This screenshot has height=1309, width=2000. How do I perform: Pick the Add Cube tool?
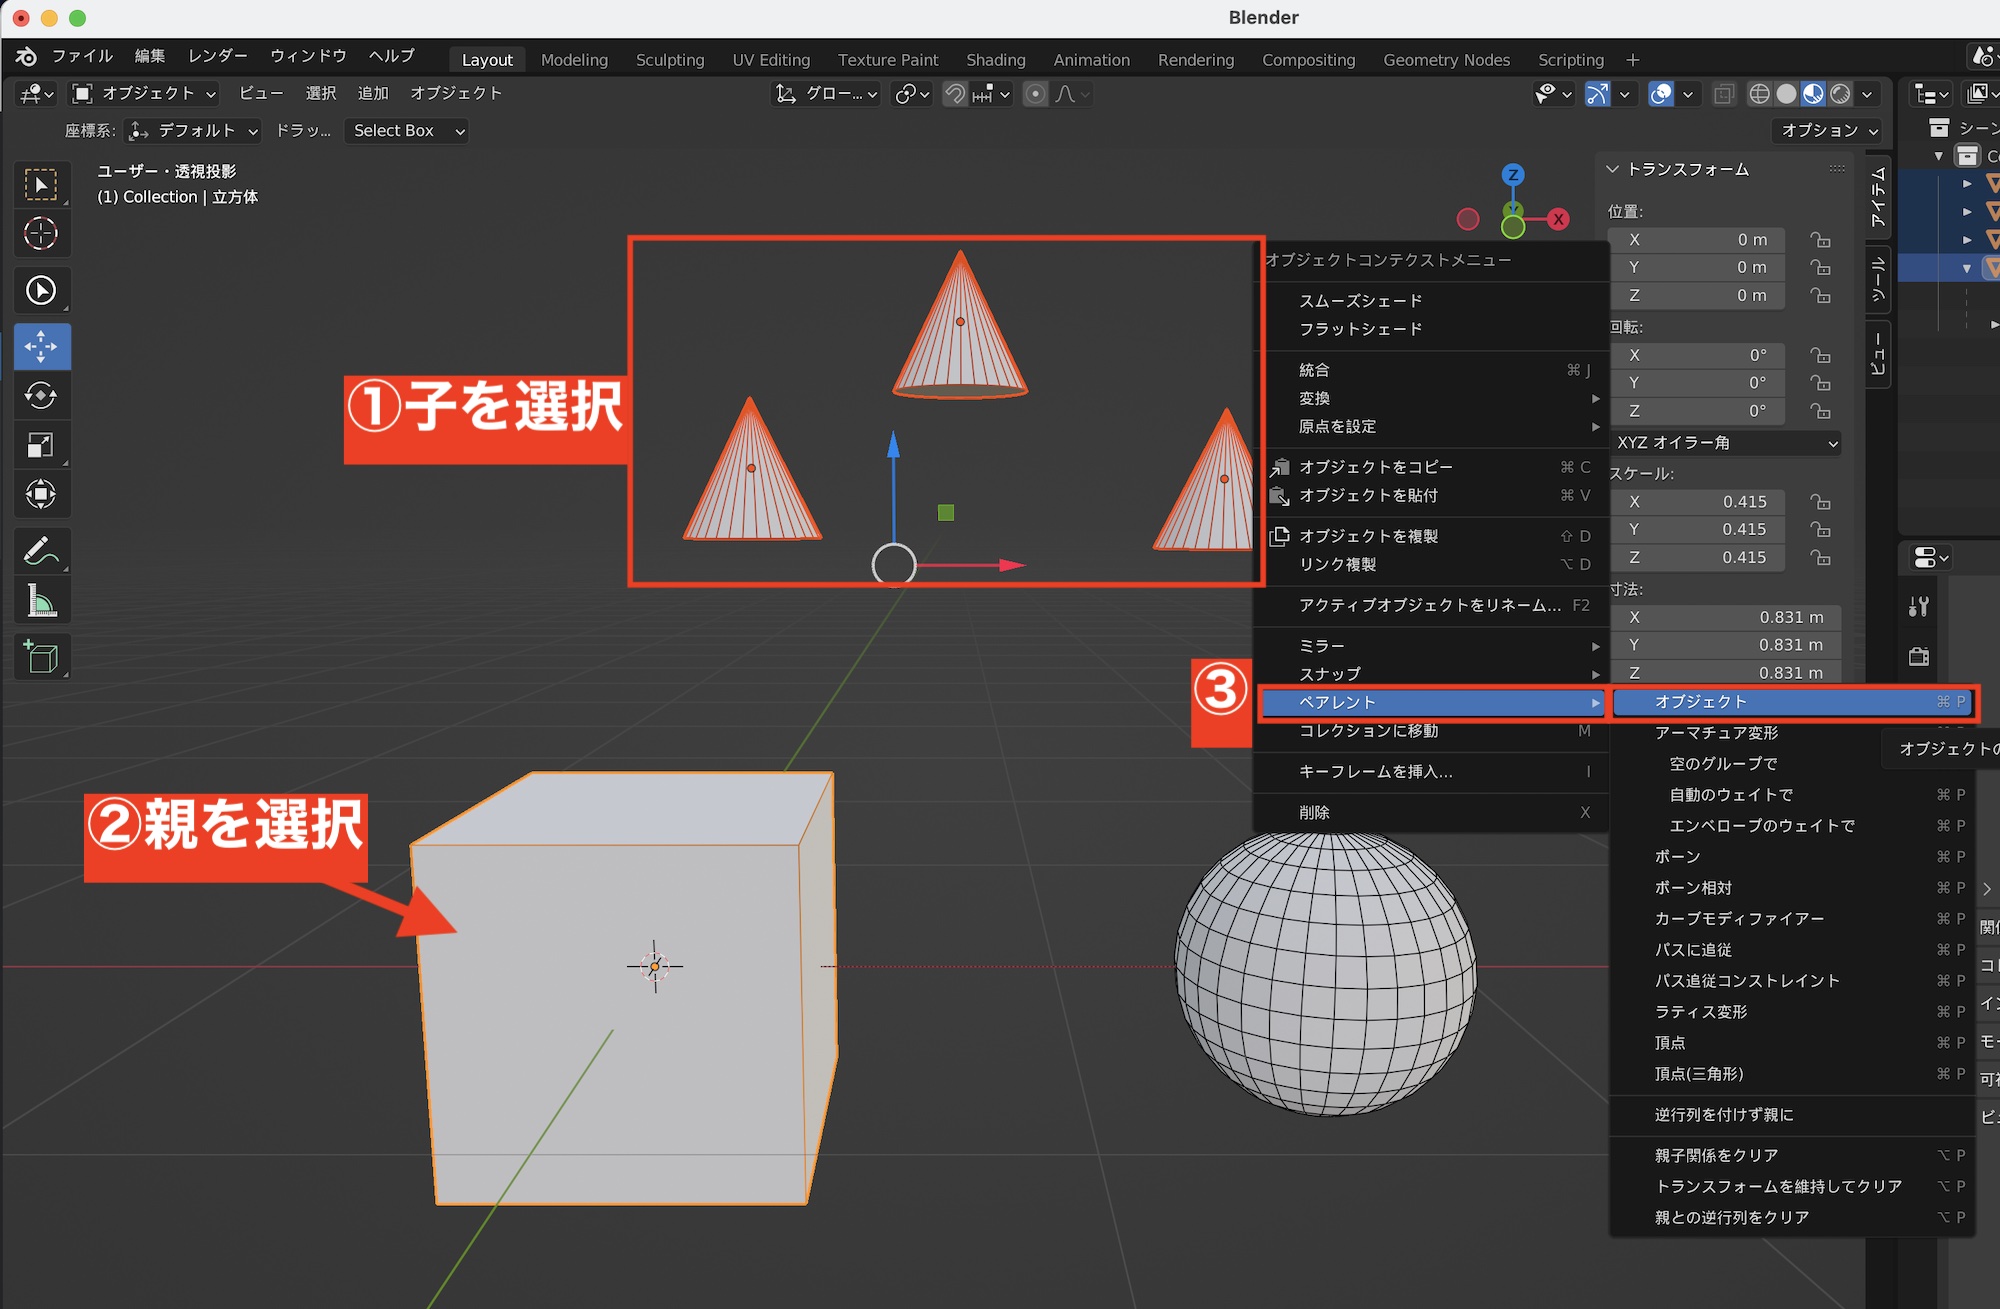tap(41, 657)
